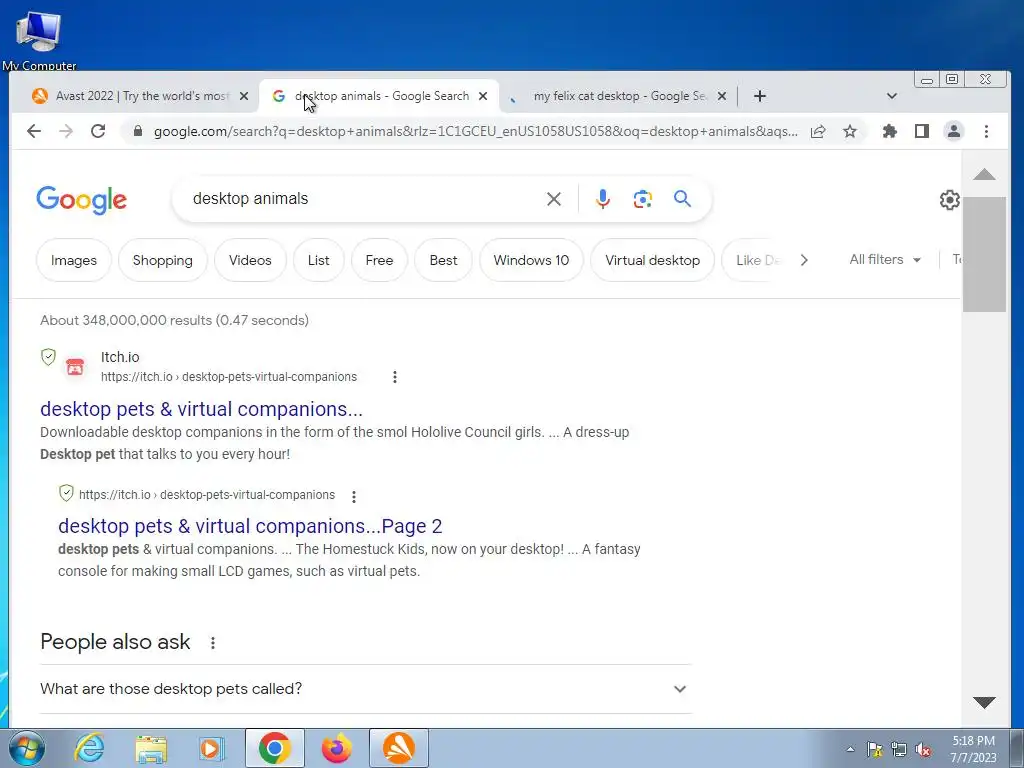
Task: Open tab search dropdown chevron
Action: coord(891,96)
